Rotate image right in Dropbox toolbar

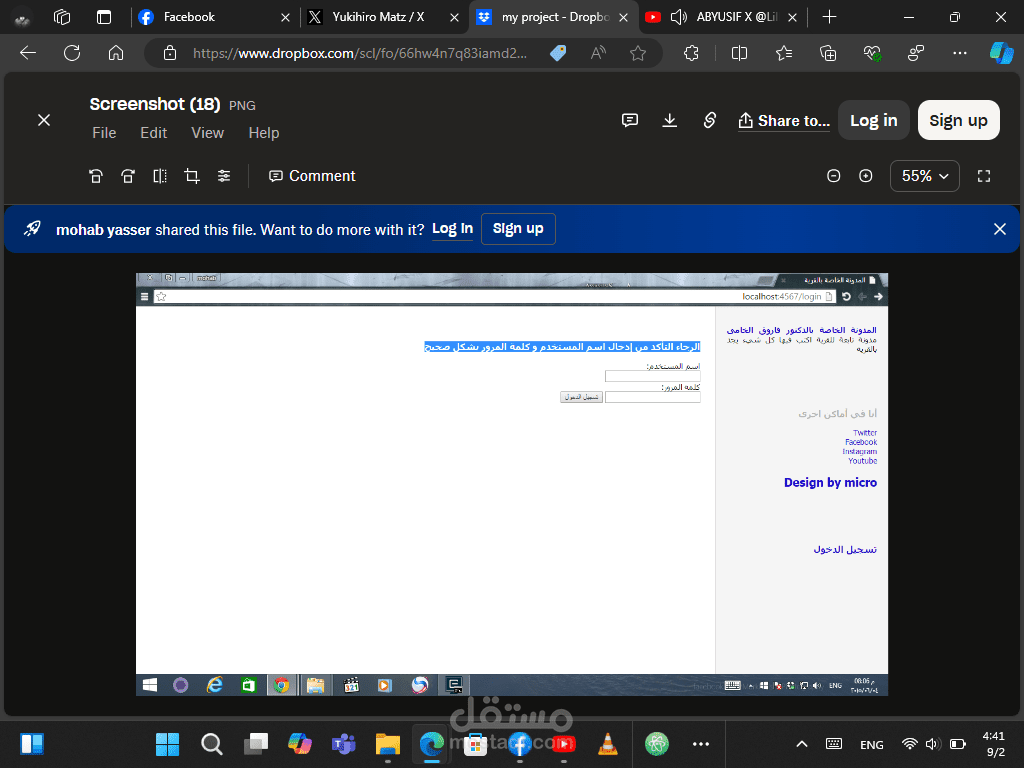(x=128, y=176)
